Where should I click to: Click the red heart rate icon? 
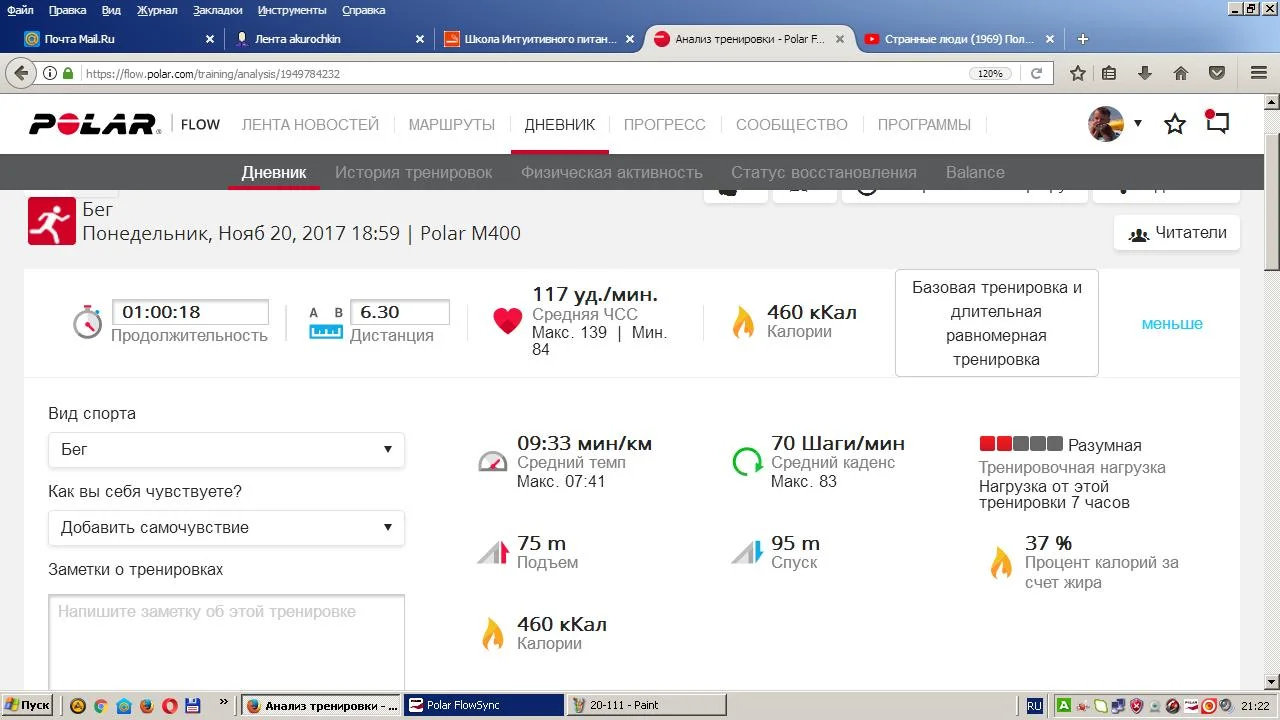tap(508, 321)
